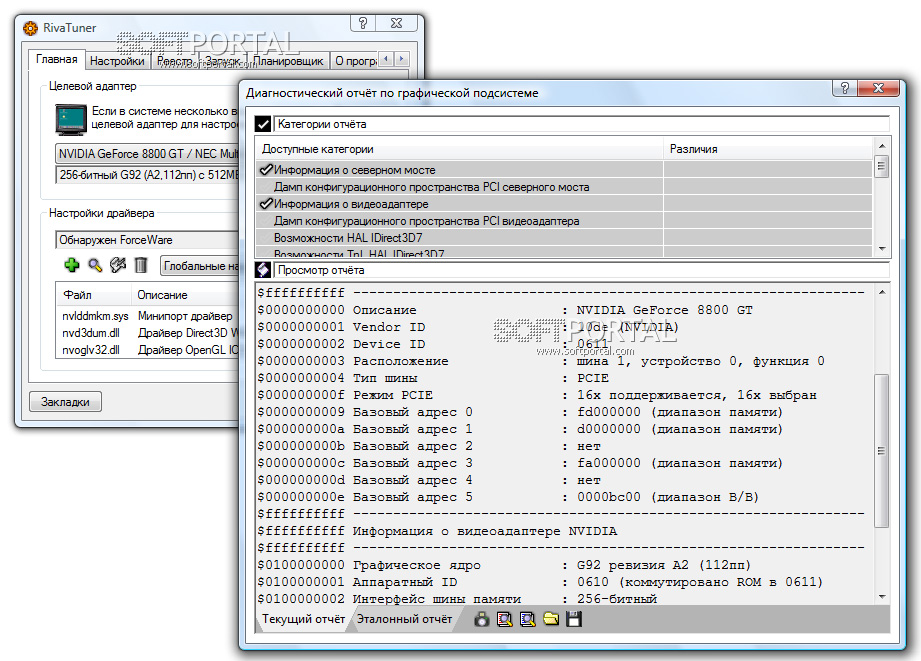The height and width of the screenshot is (661, 921).
Task: Click the Расположение line in report
Action: (541, 361)
